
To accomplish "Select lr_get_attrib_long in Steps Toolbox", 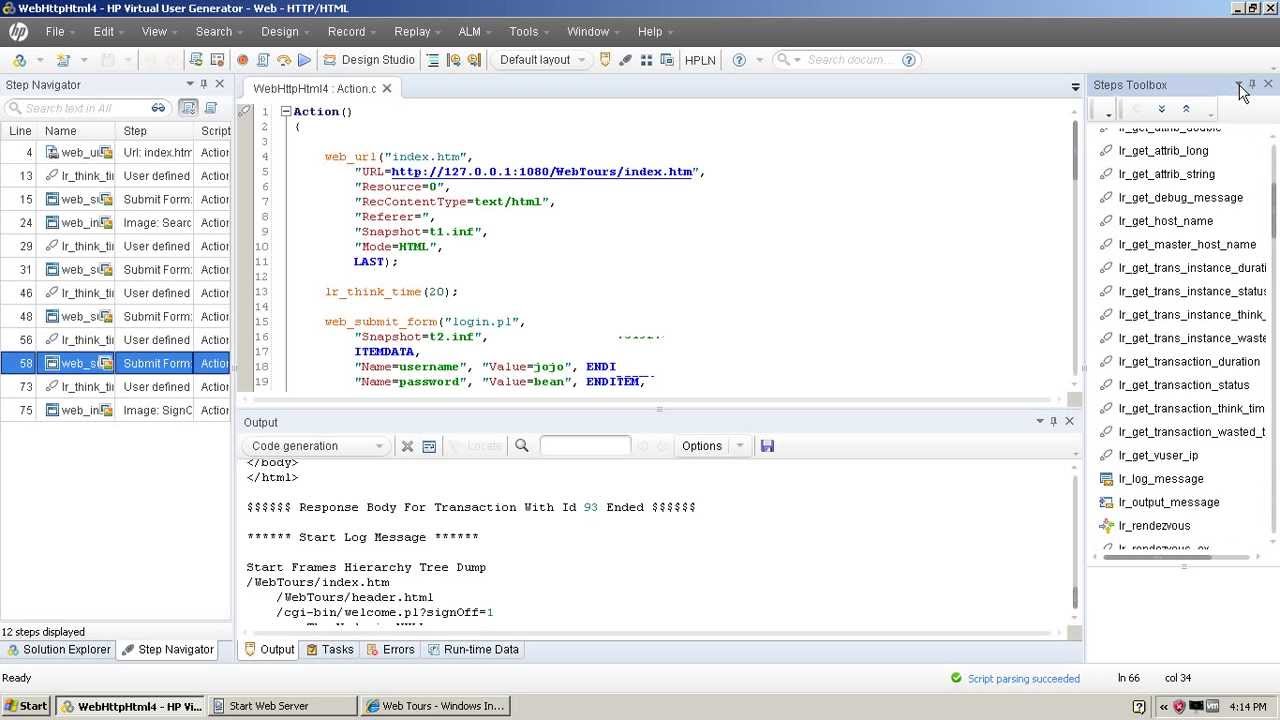I will [1163, 151].
